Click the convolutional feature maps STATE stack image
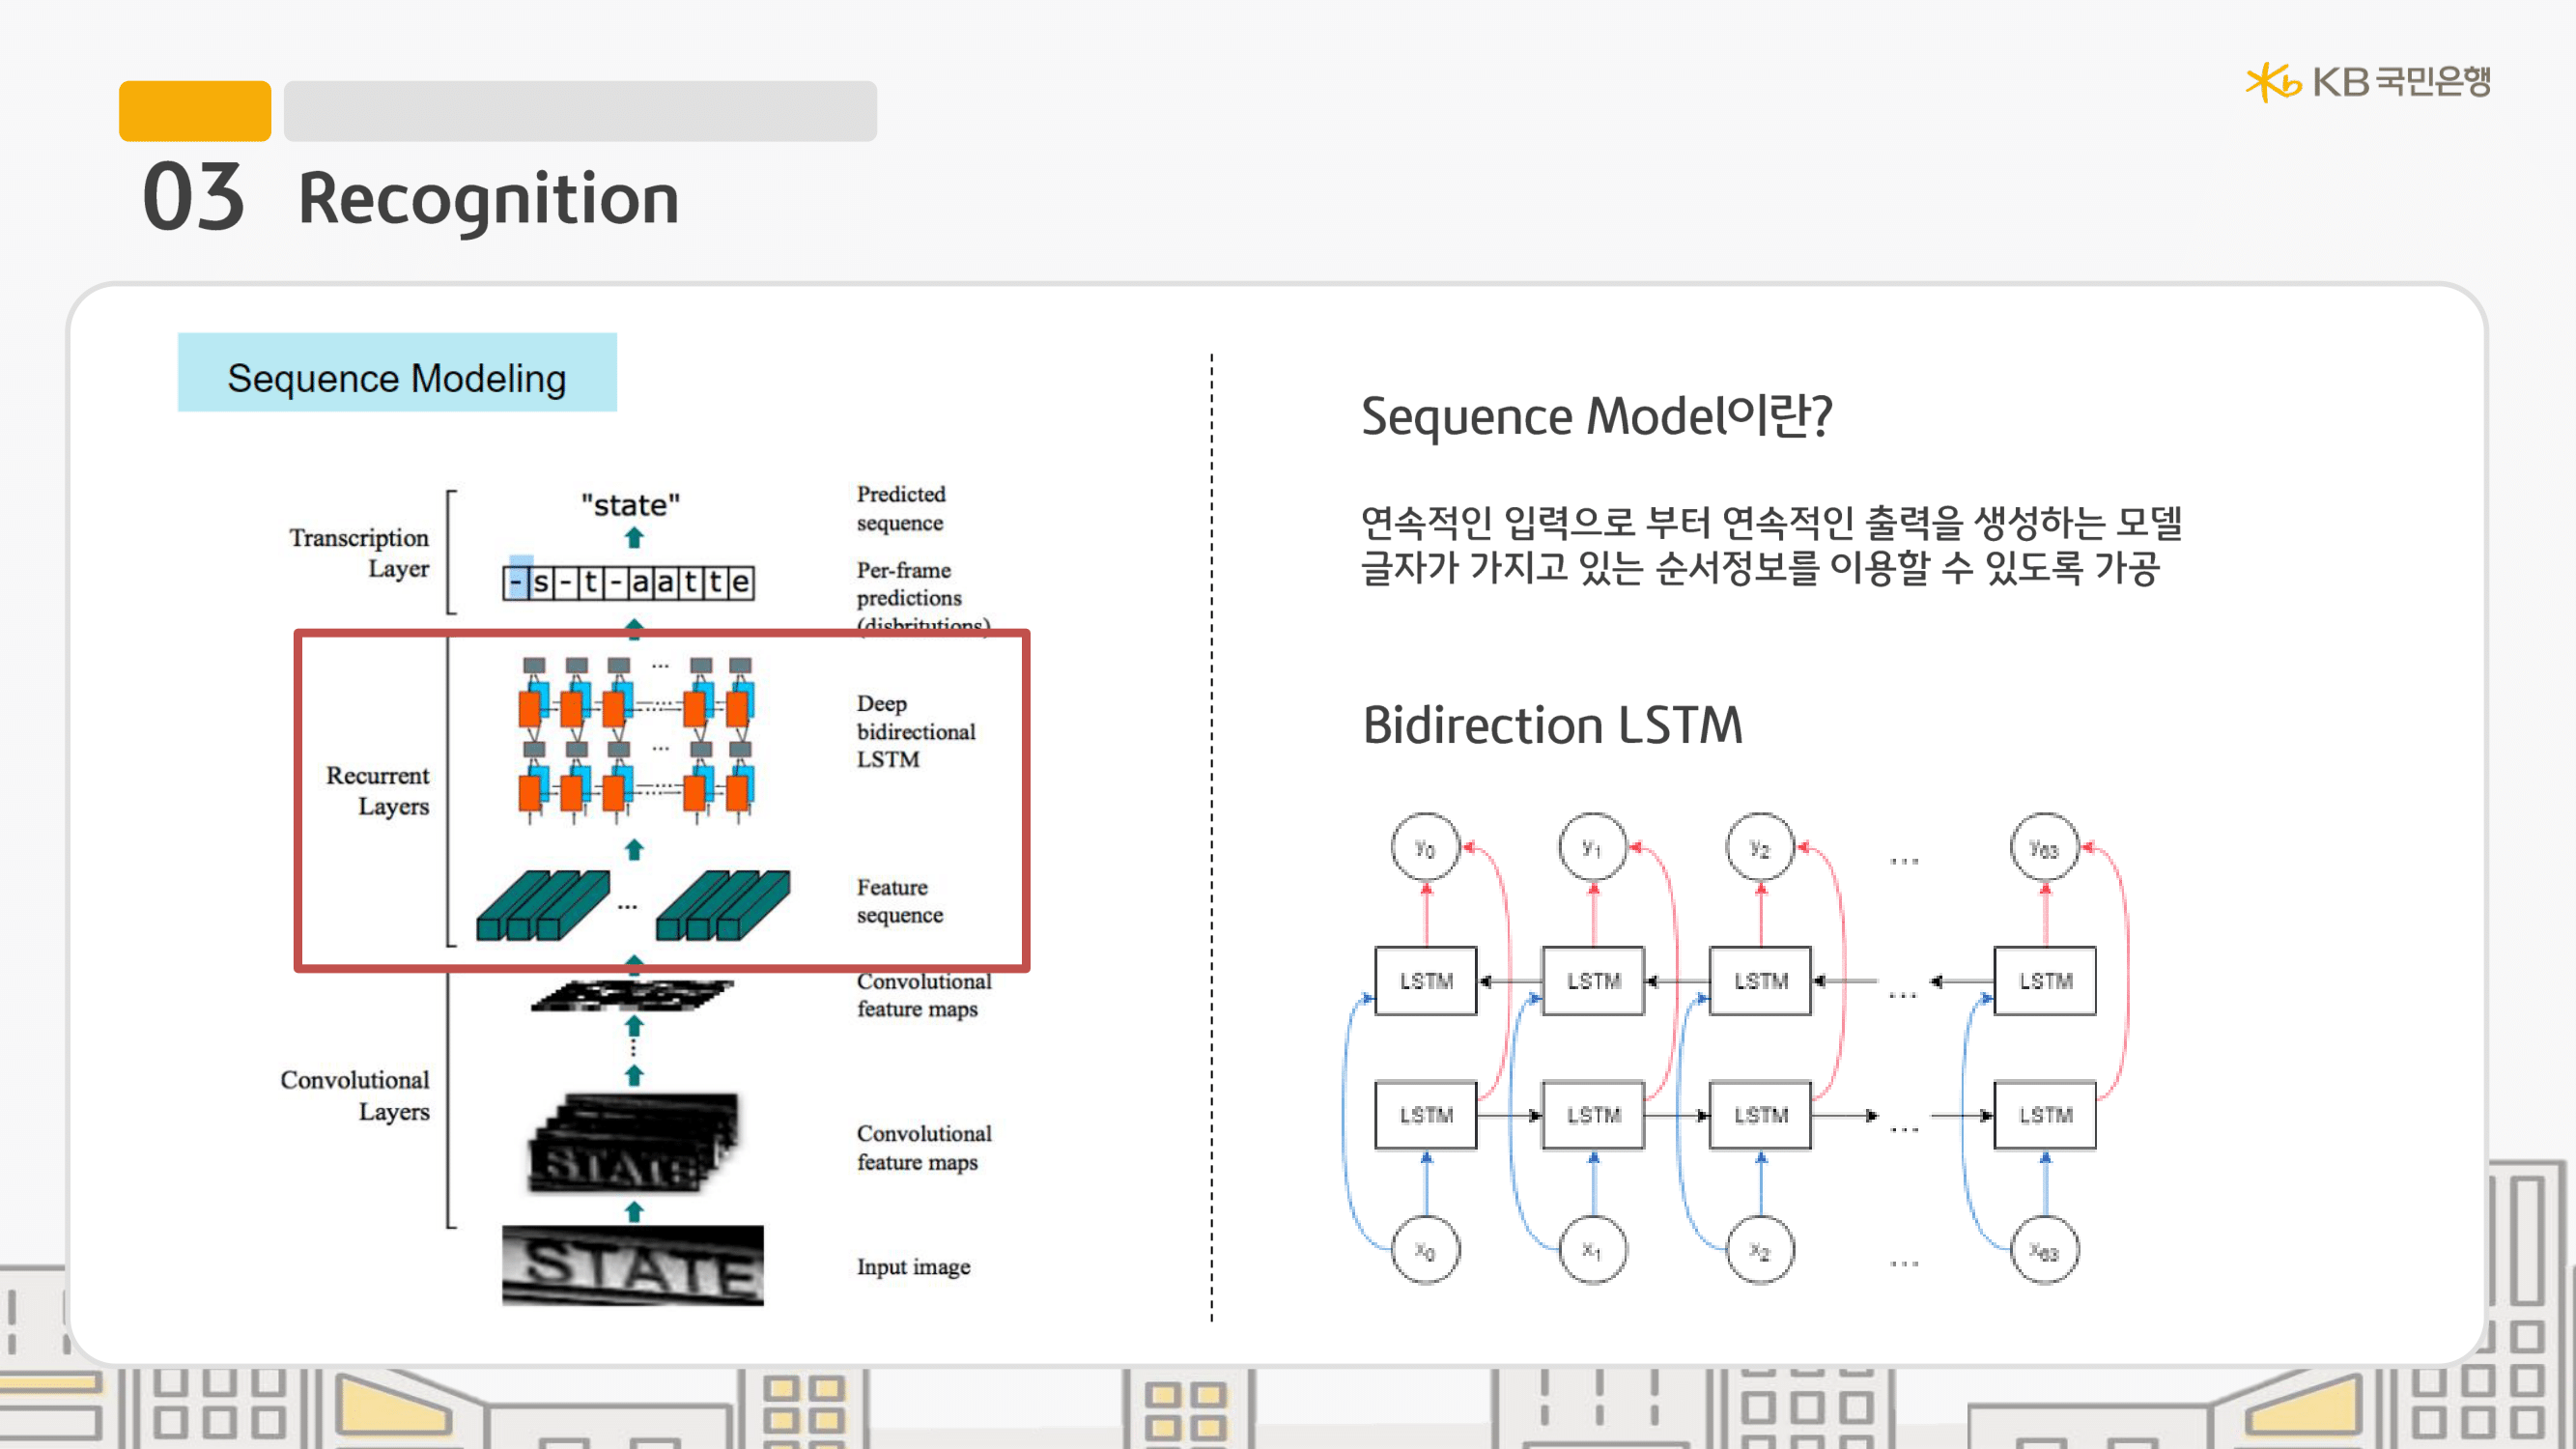 tap(634, 1143)
